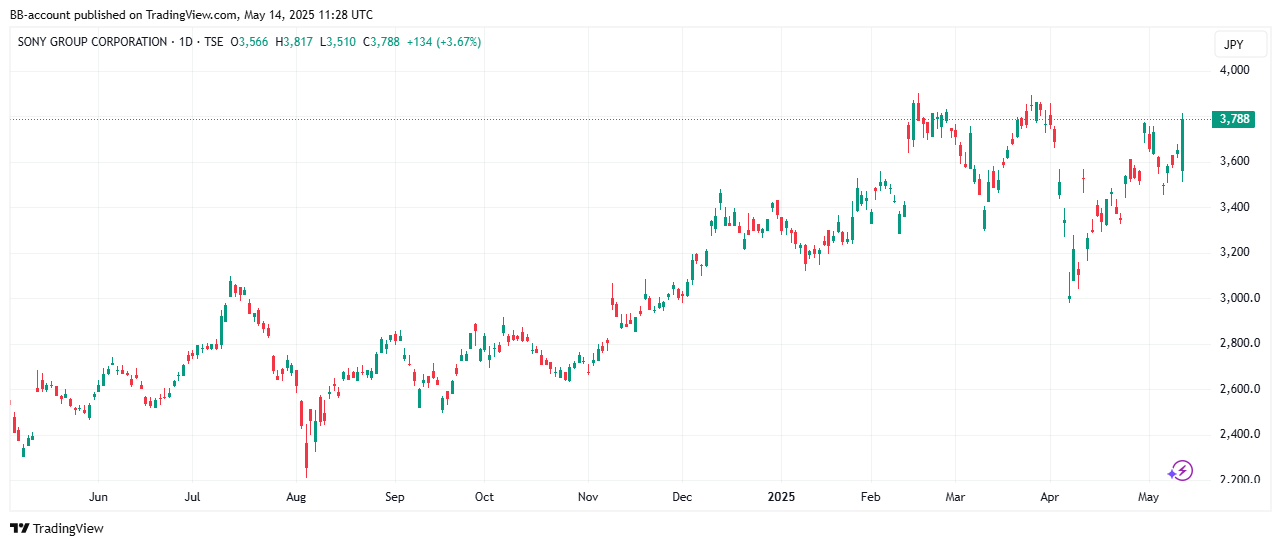Click the green 3,788 current price label
This screenshot has height=546, width=1281.
pyautogui.click(x=1231, y=119)
